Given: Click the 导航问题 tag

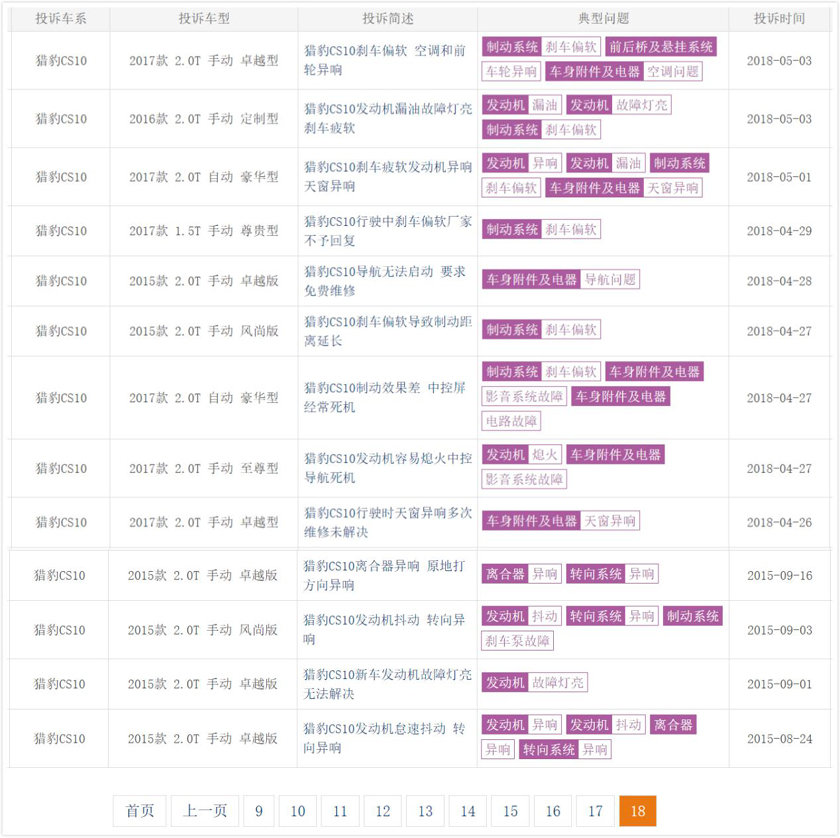Looking at the screenshot, I should (610, 280).
